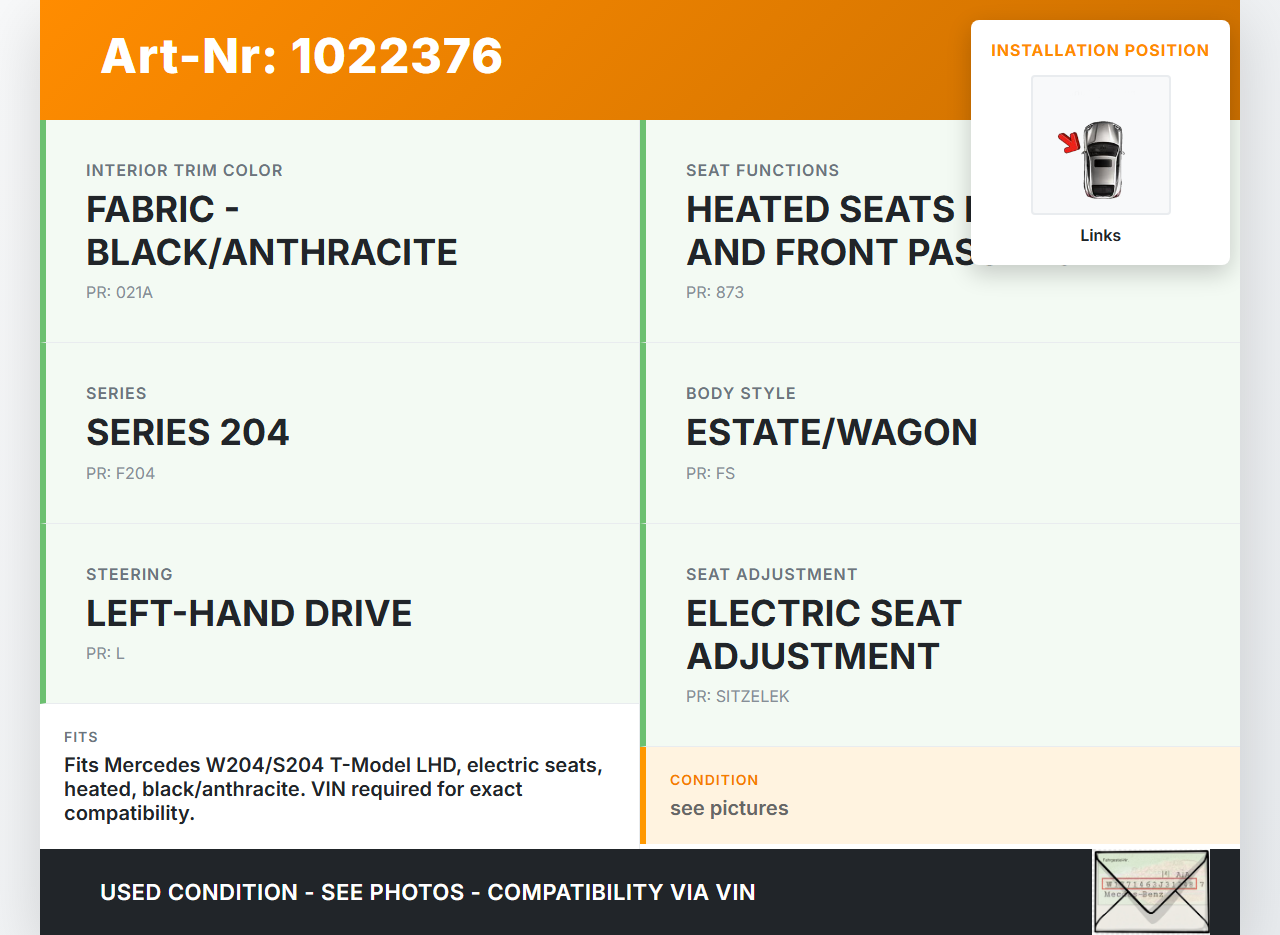Select the Estate/Wagon body style card
Screen dimensions: 1280x935
(940, 432)
